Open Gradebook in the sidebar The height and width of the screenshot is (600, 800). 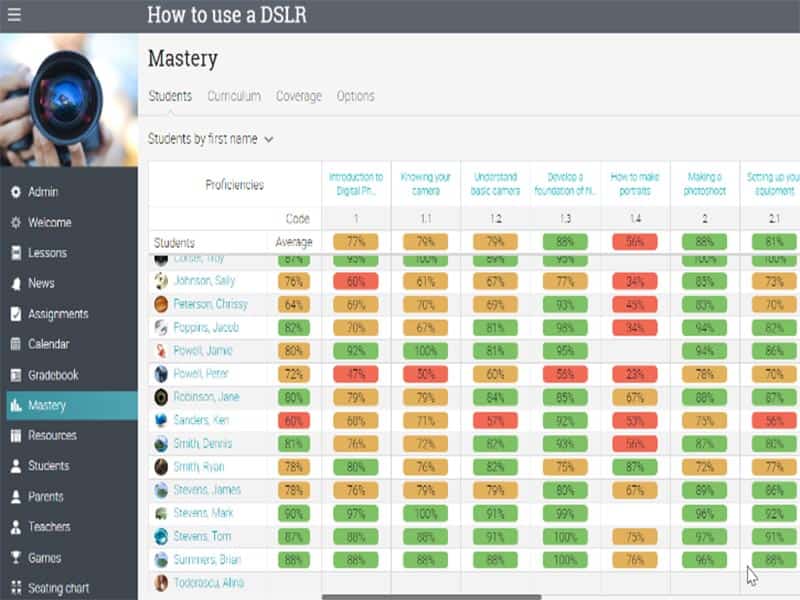tap(71, 375)
